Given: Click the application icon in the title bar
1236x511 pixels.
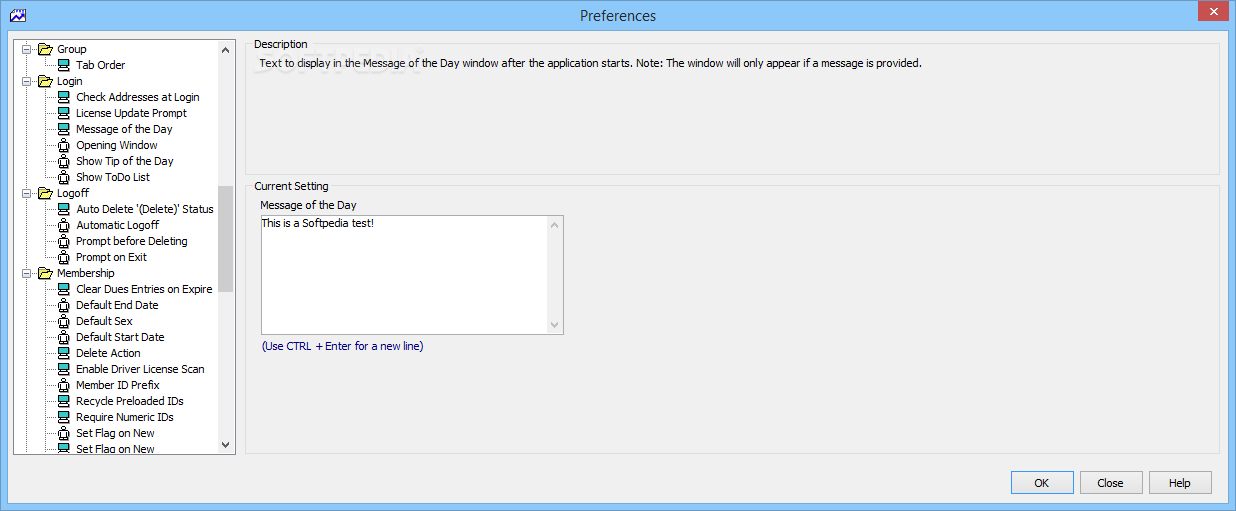Looking at the screenshot, I should [x=17, y=15].
